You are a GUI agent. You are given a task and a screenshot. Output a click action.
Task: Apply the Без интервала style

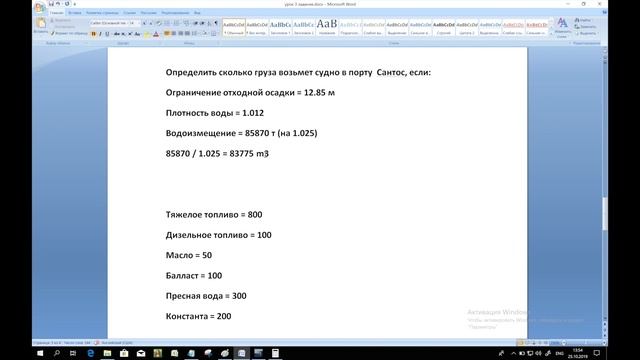pyautogui.click(x=257, y=27)
